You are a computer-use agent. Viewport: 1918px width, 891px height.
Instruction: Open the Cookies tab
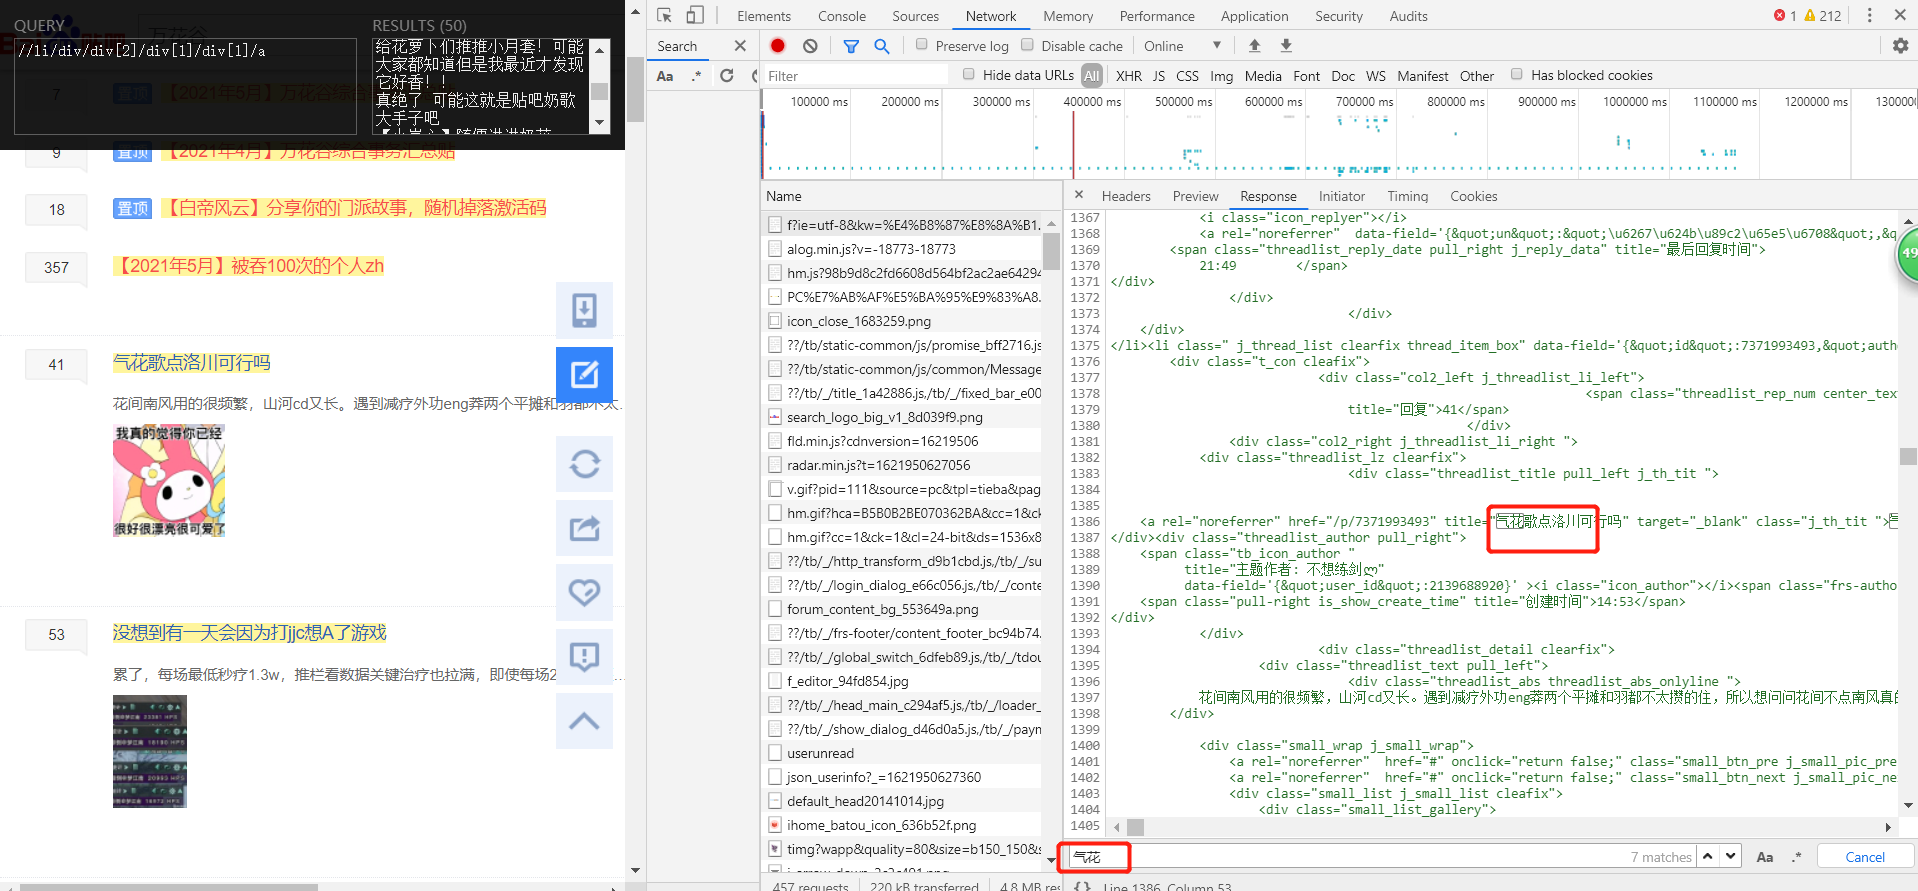pos(1473,196)
